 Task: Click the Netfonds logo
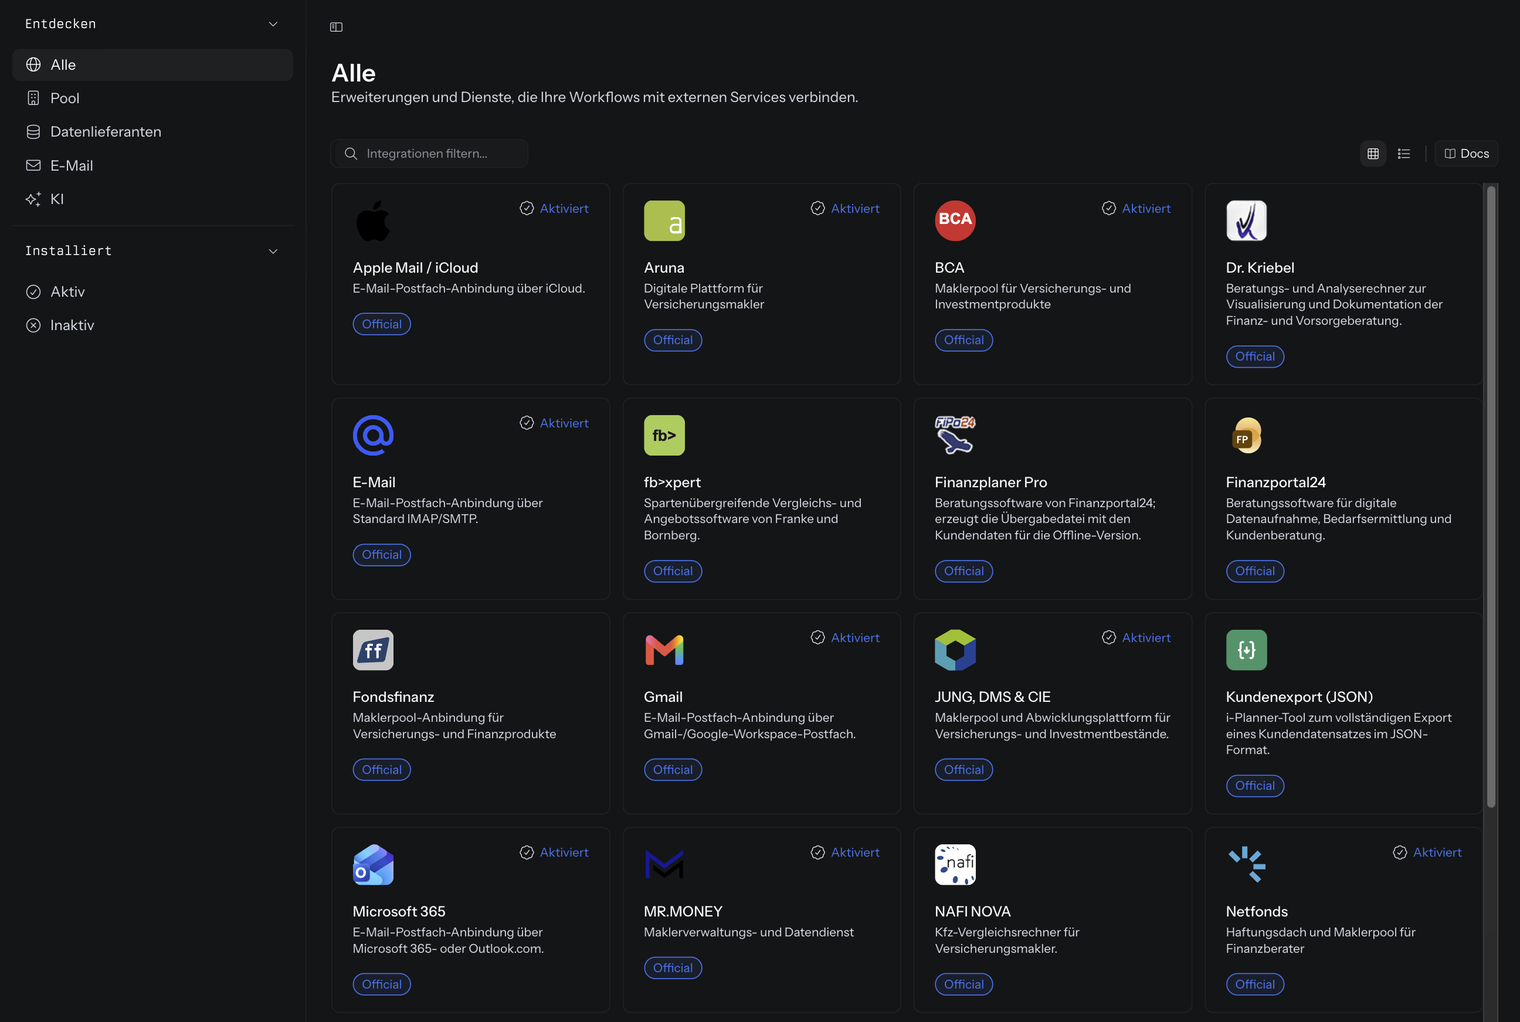[1246, 865]
